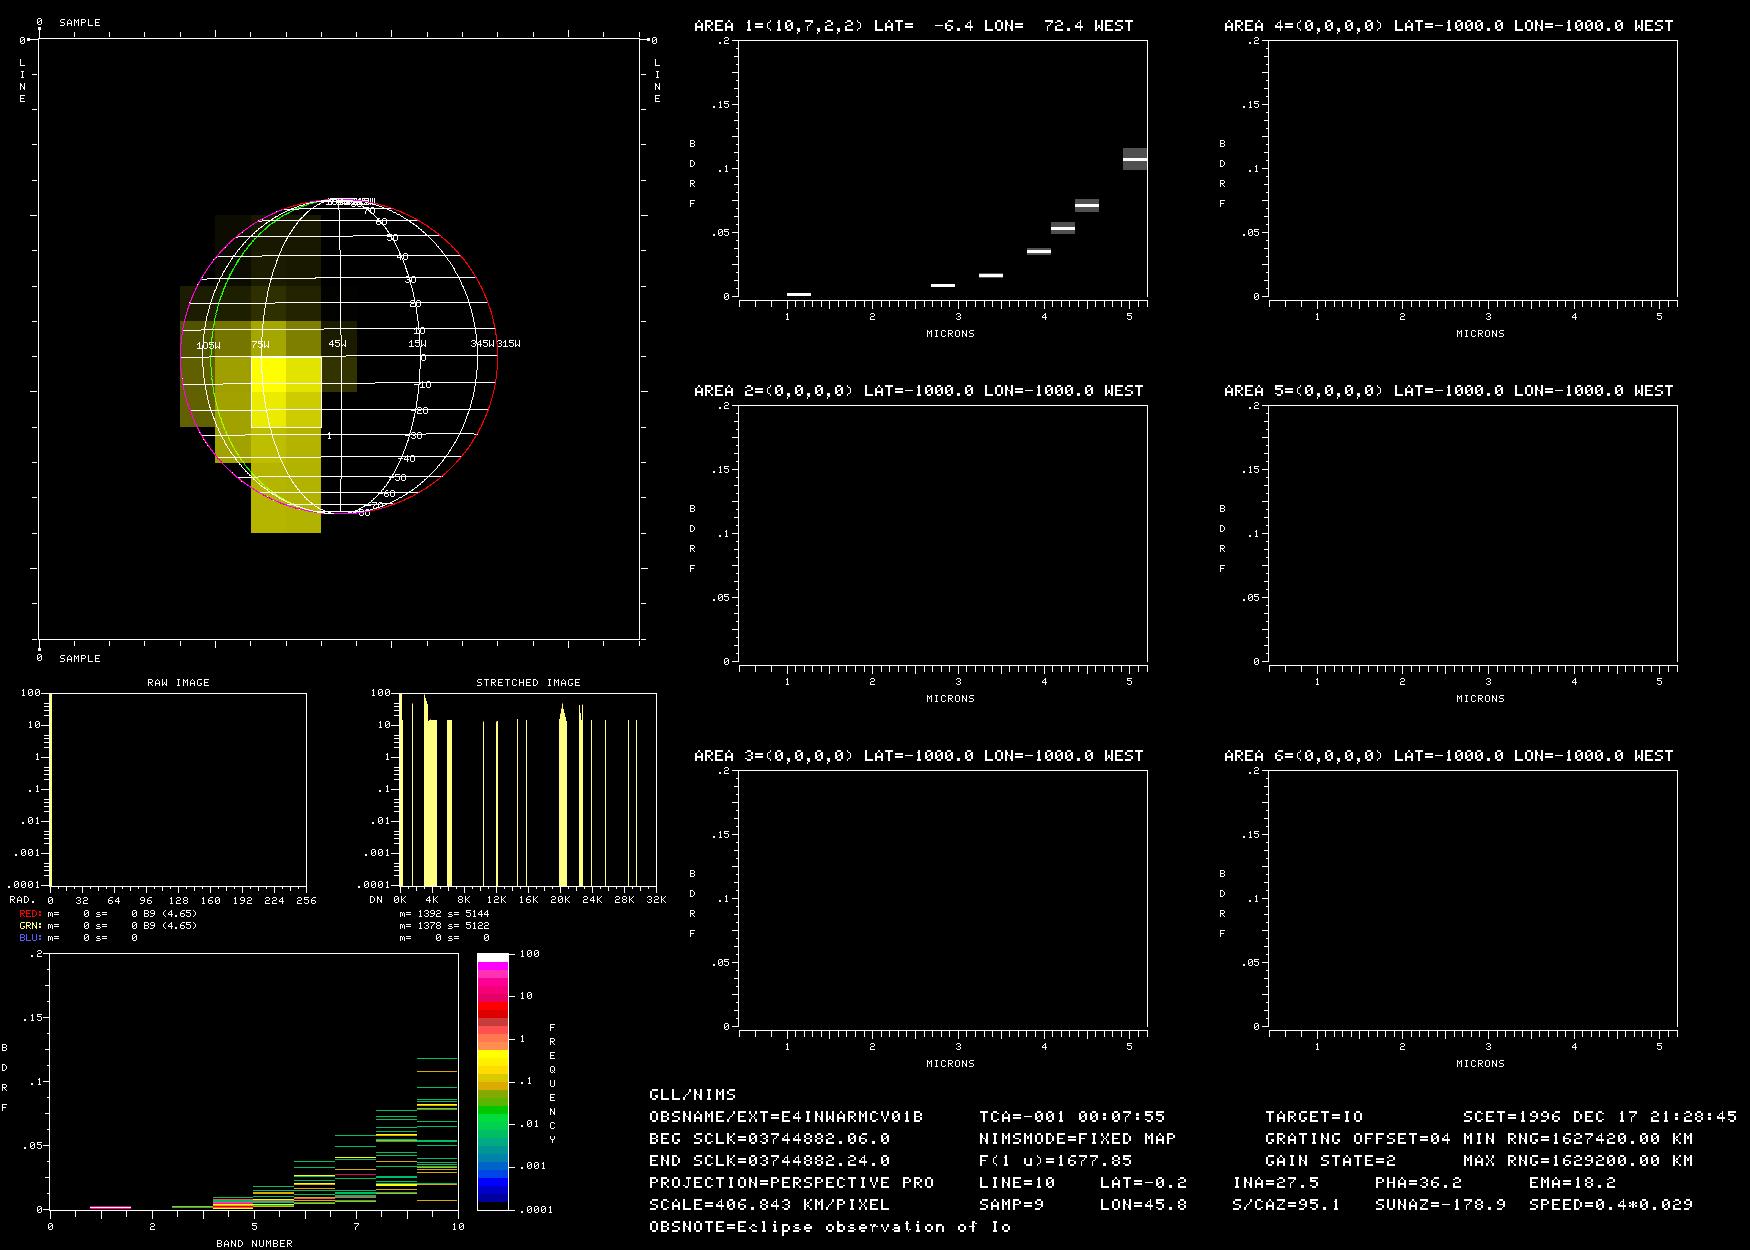This screenshot has height=1250, width=1750.
Task: Click the TARGET=IO metadata field
Action: pos(1313,1117)
